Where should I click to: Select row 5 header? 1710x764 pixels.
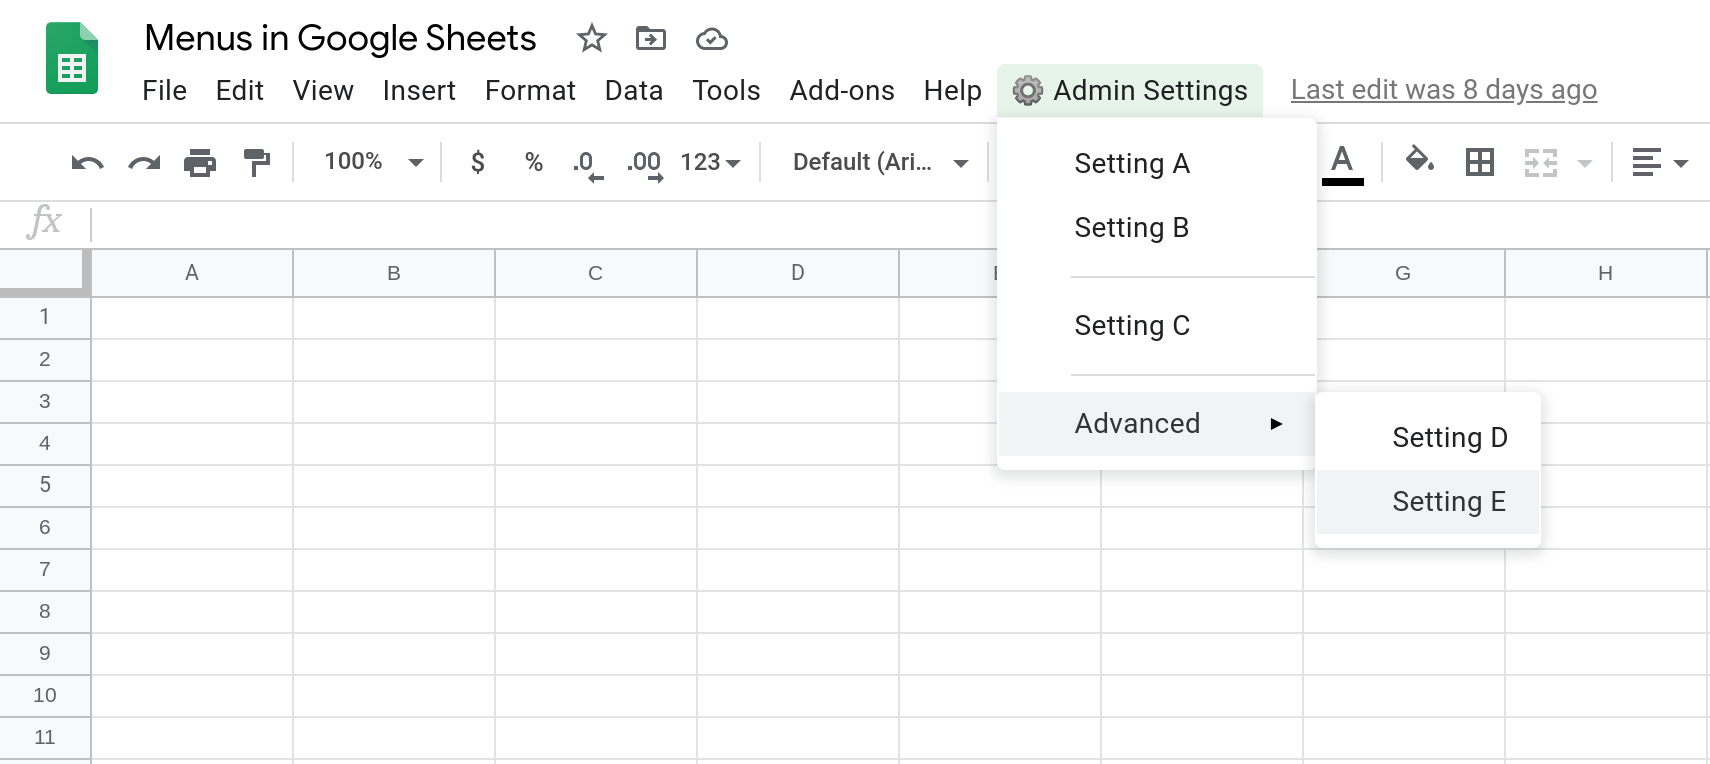45,485
